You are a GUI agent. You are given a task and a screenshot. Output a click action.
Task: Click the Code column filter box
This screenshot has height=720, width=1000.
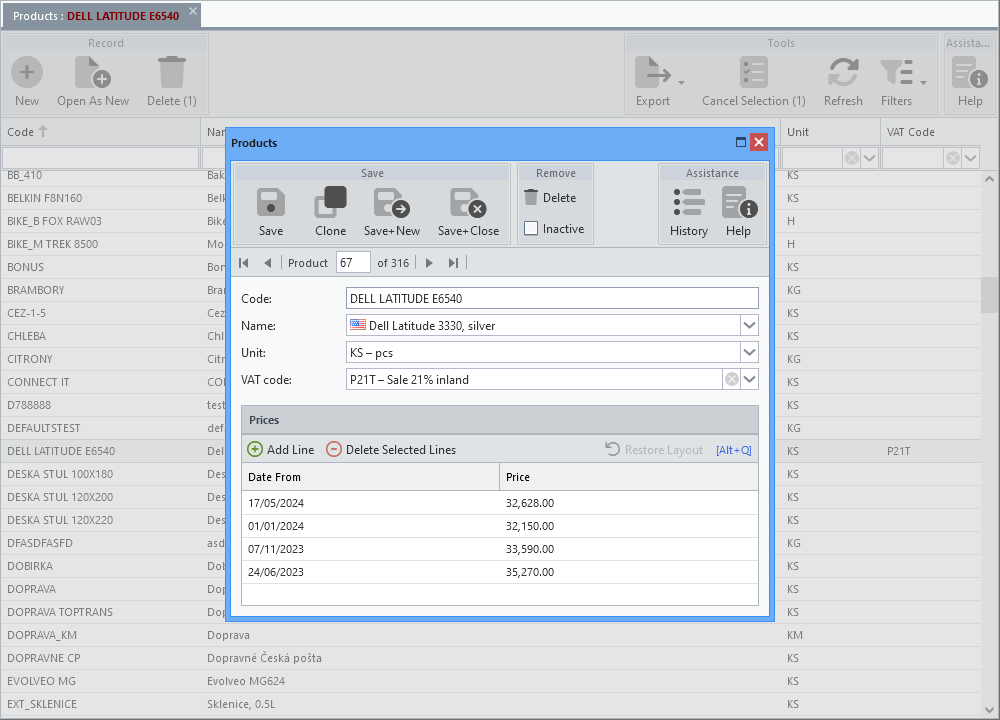tap(100, 158)
